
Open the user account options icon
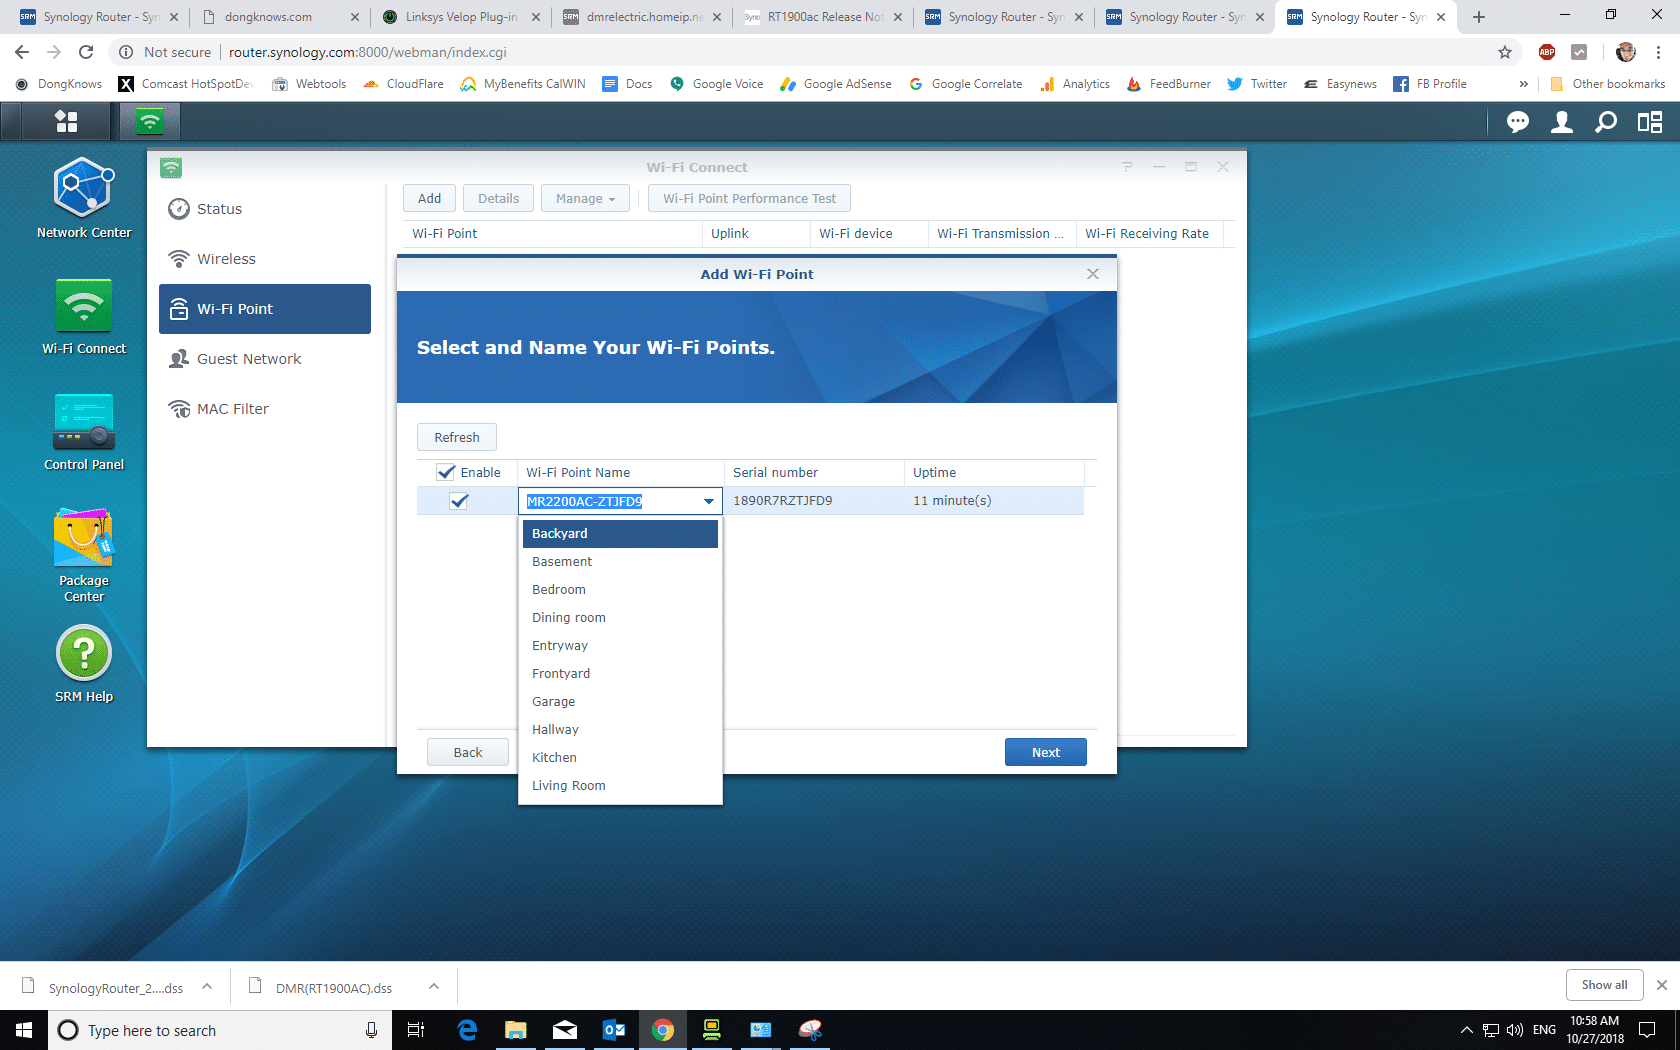[x=1561, y=122]
